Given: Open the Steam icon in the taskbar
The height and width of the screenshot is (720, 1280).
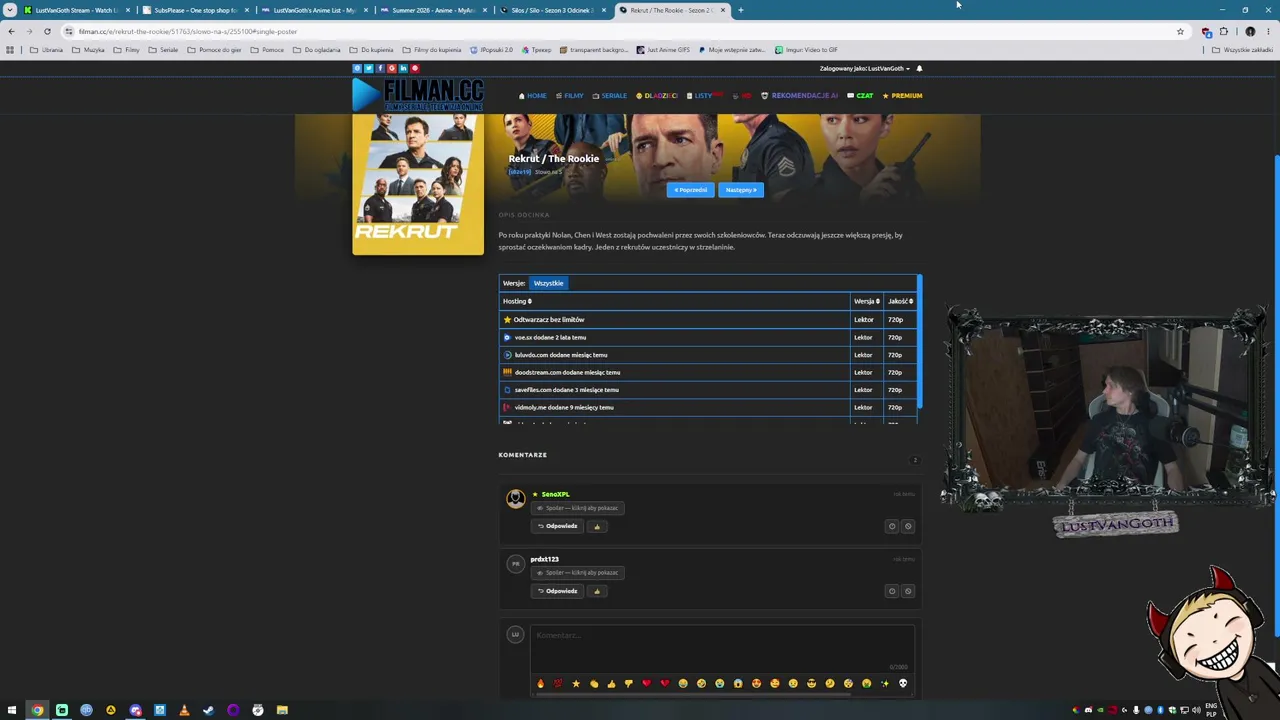Looking at the screenshot, I should tap(208, 710).
